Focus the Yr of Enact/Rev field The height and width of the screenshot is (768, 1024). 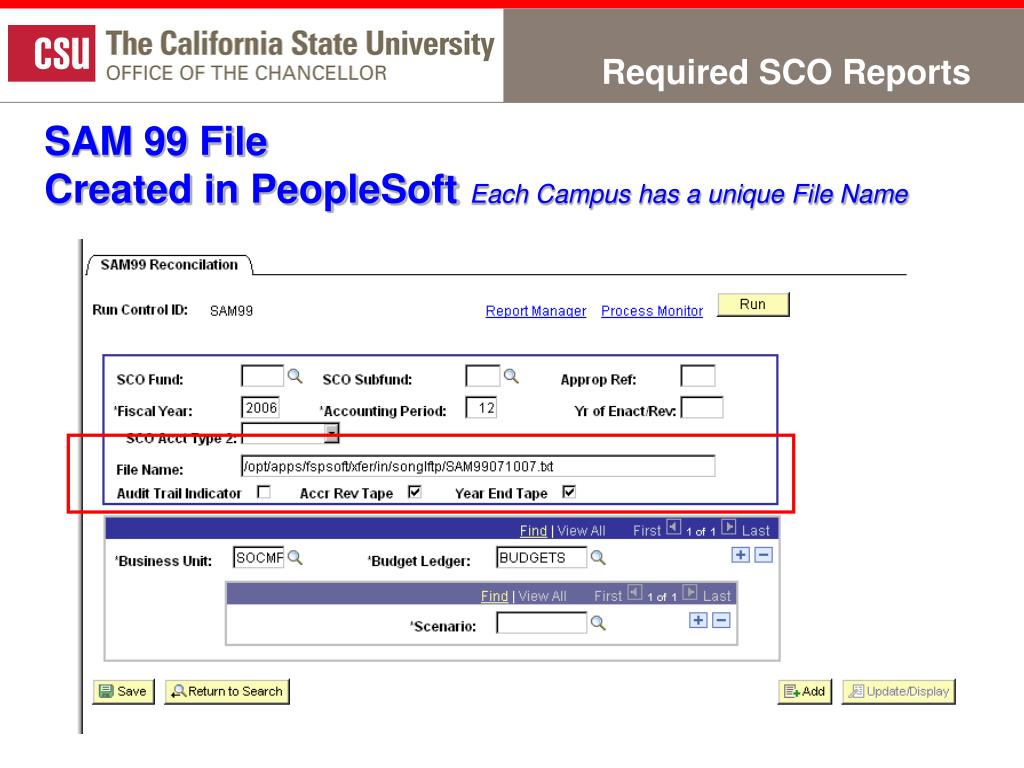pos(701,408)
